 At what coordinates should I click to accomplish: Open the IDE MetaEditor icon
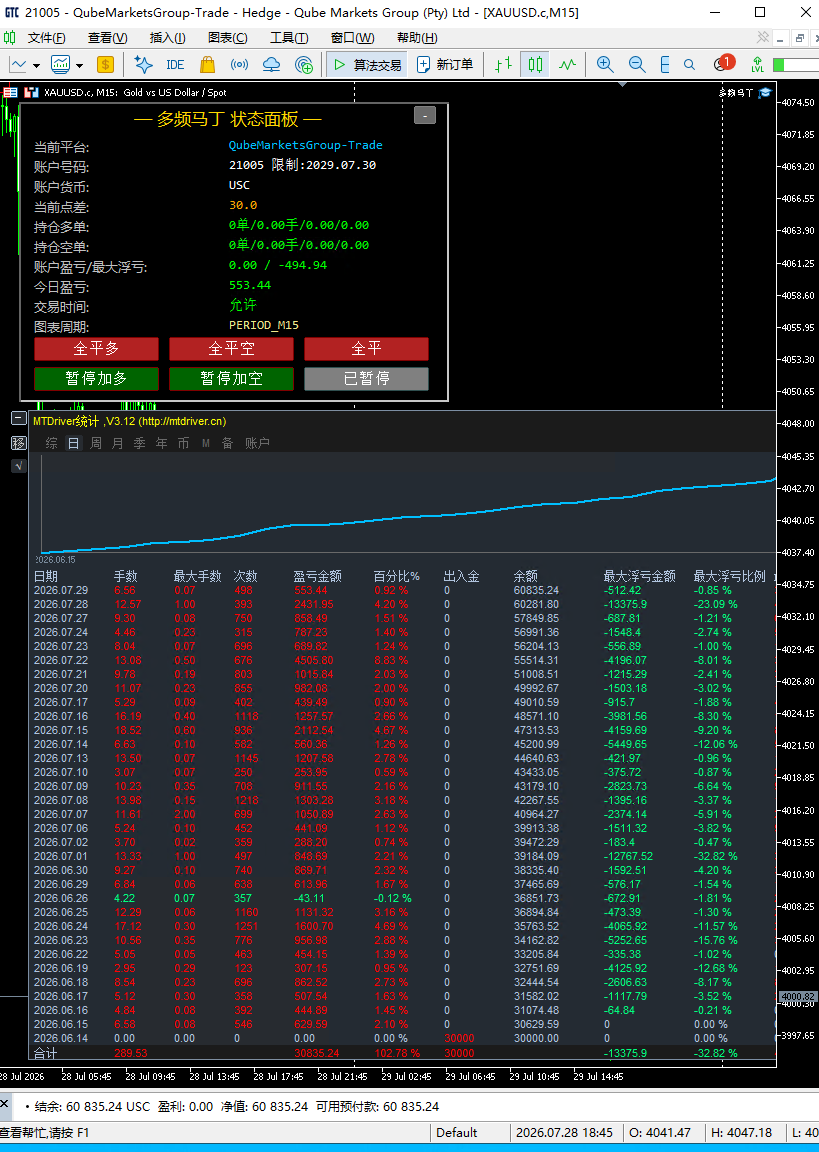175,65
